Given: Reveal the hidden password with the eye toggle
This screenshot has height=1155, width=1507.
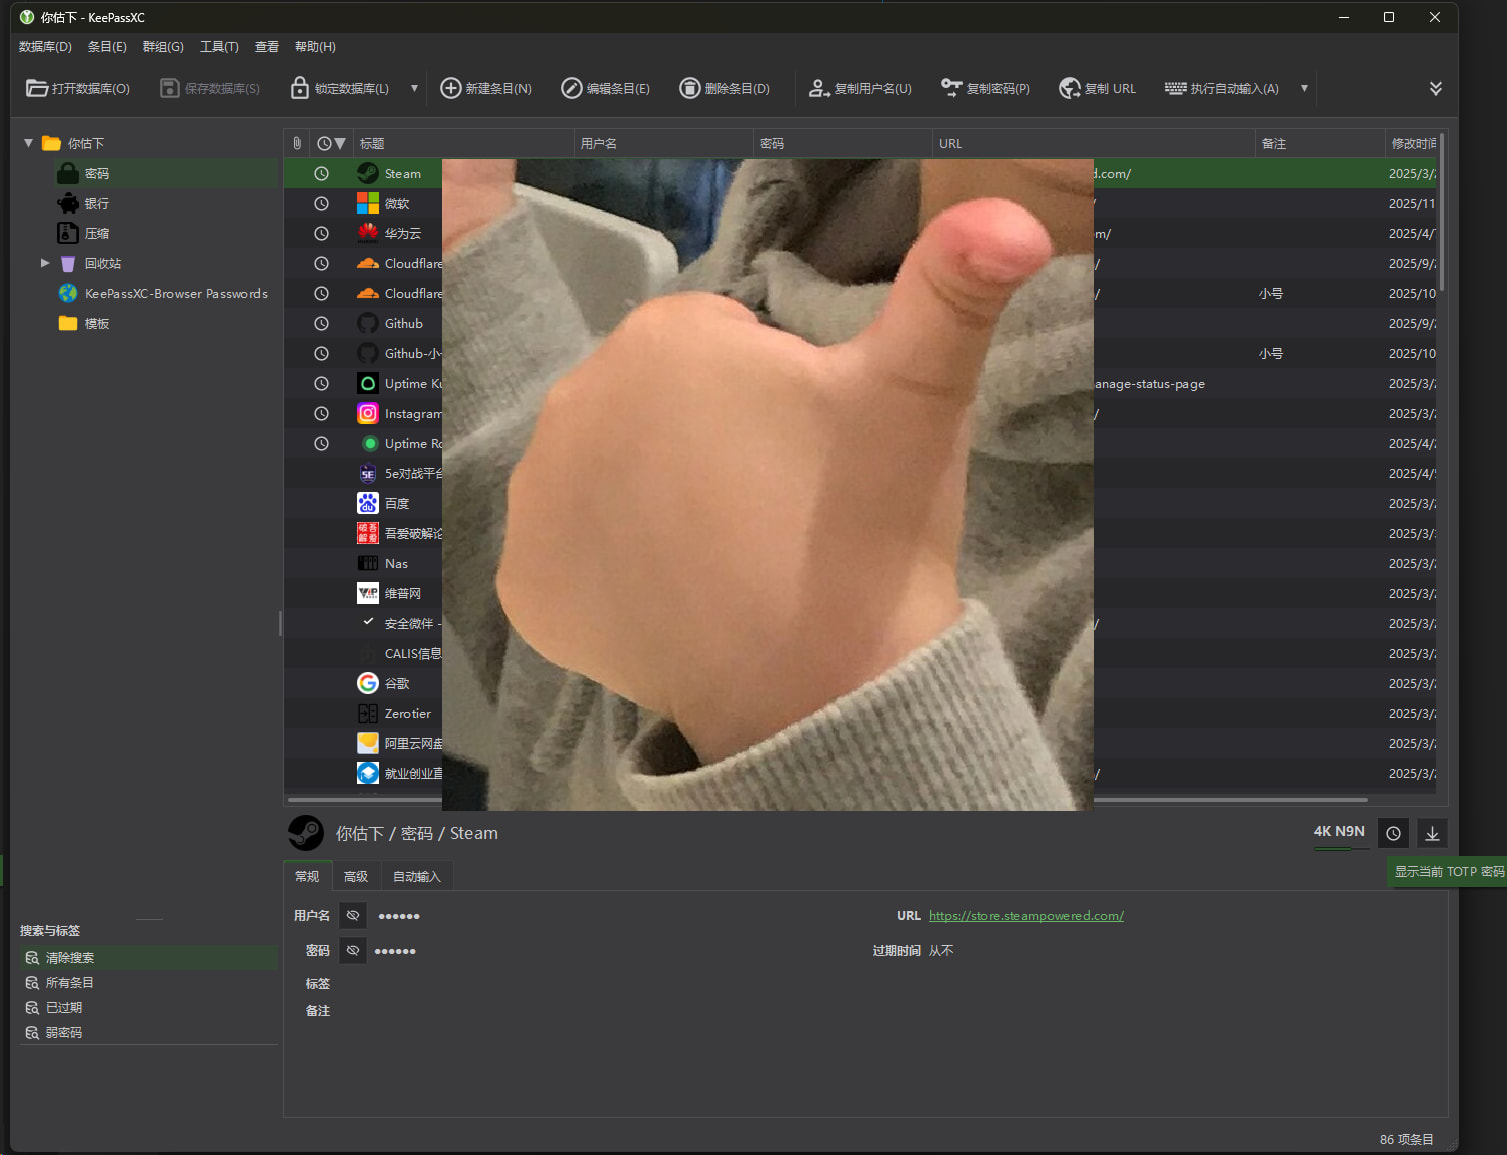Looking at the screenshot, I should click(x=353, y=950).
